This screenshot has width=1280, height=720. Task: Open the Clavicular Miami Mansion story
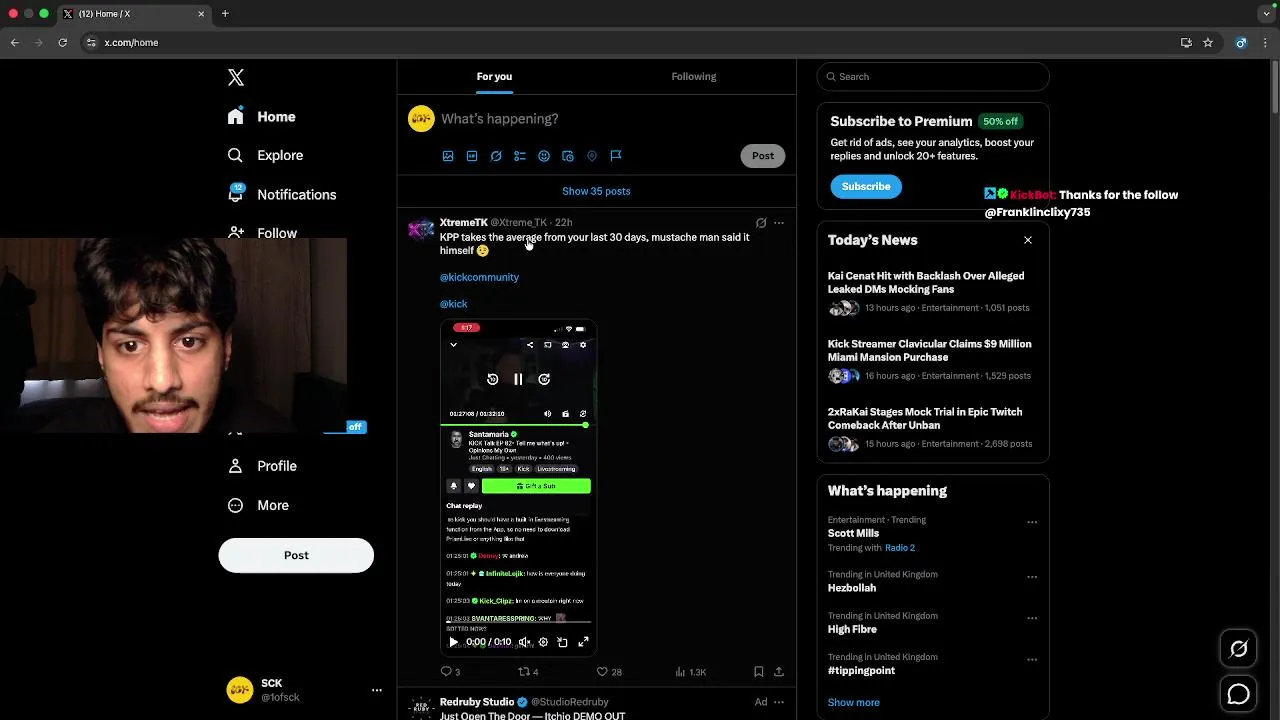point(933,360)
